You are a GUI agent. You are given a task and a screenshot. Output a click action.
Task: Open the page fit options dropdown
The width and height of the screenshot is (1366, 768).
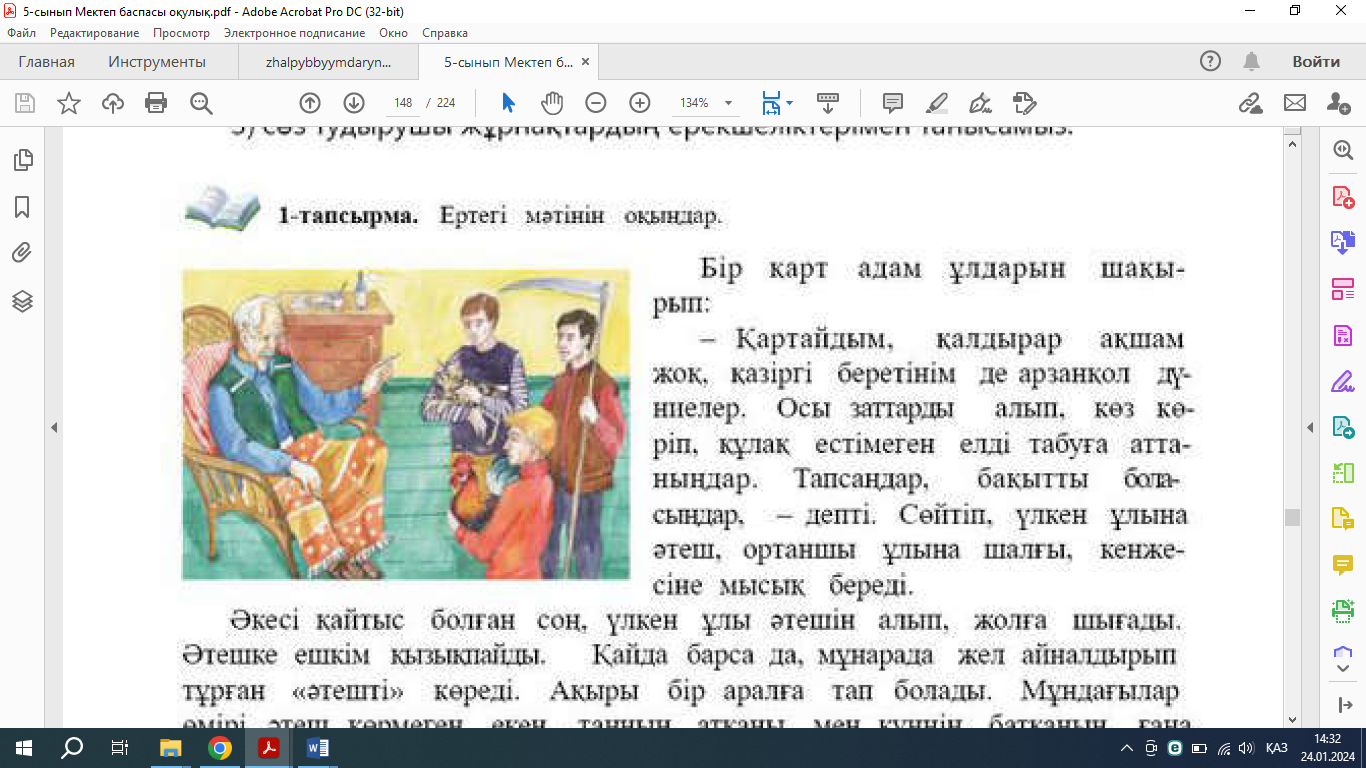pyautogui.click(x=777, y=103)
